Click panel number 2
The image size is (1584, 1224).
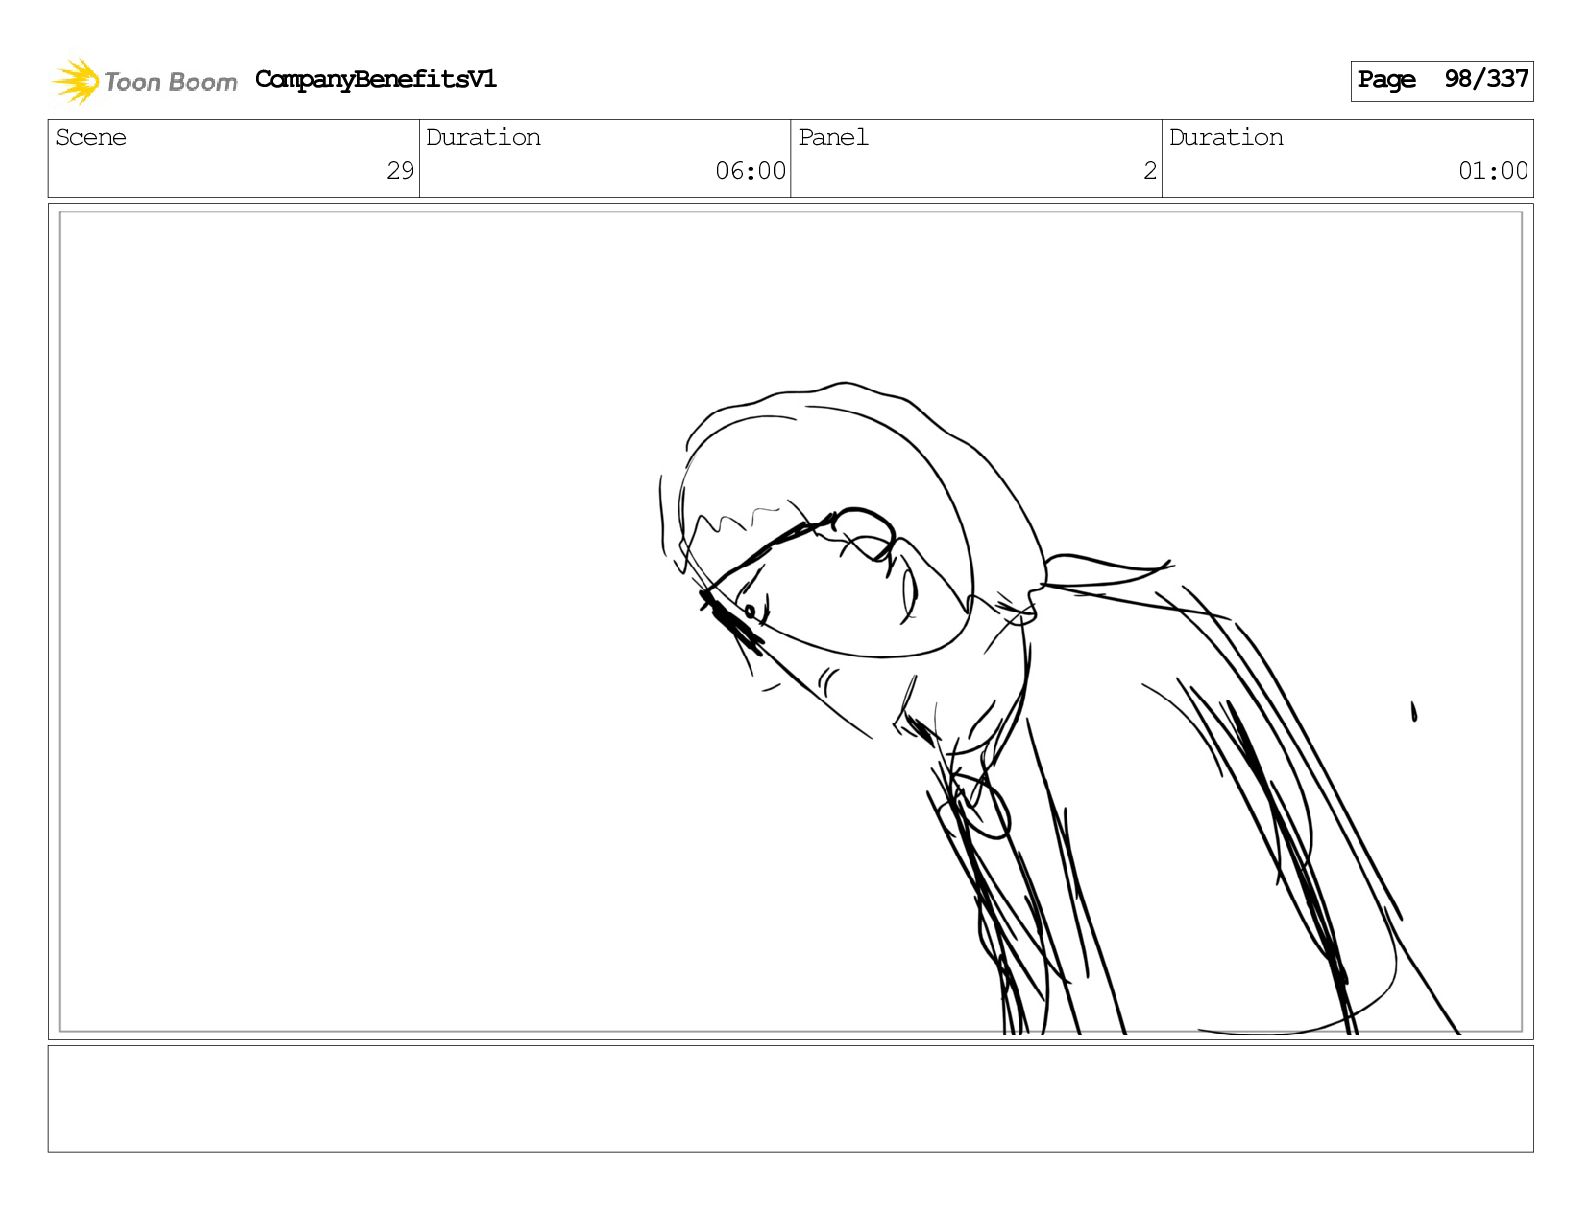pos(1150,171)
